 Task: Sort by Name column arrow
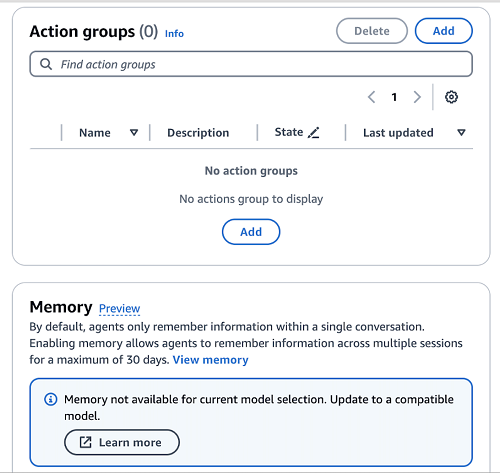(x=134, y=133)
